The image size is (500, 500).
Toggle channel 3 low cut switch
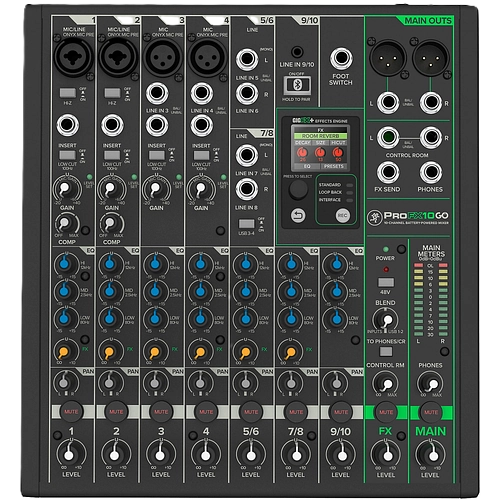(x=157, y=155)
